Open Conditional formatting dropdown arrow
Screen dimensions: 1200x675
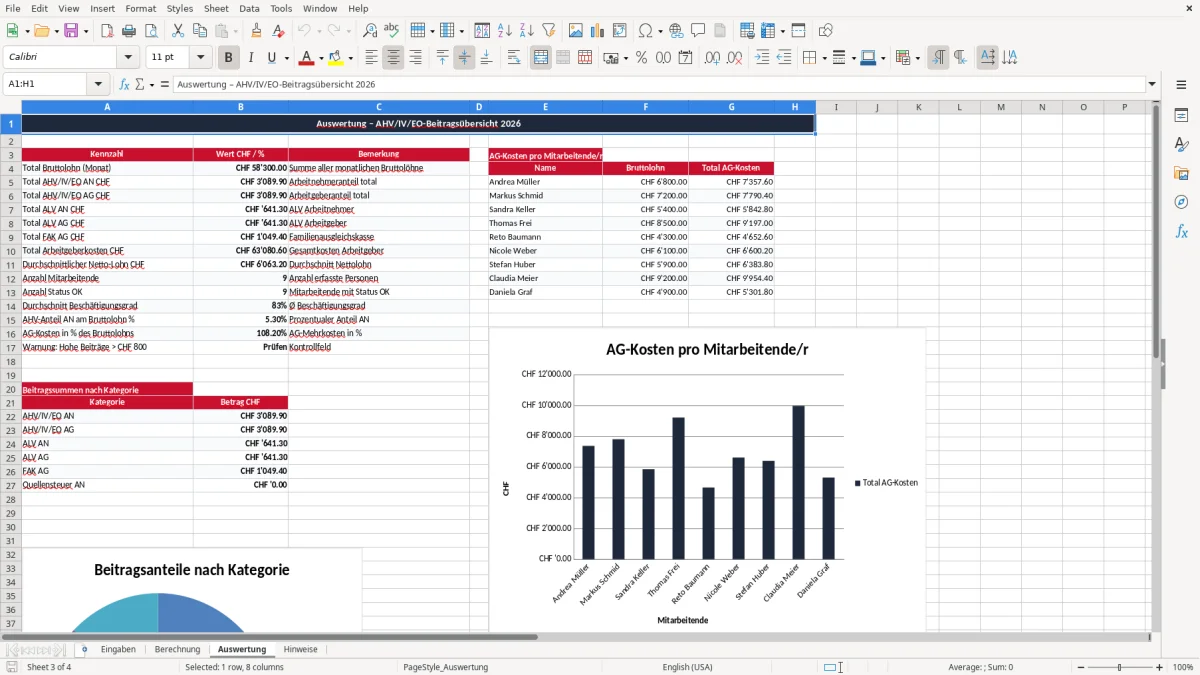917,58
